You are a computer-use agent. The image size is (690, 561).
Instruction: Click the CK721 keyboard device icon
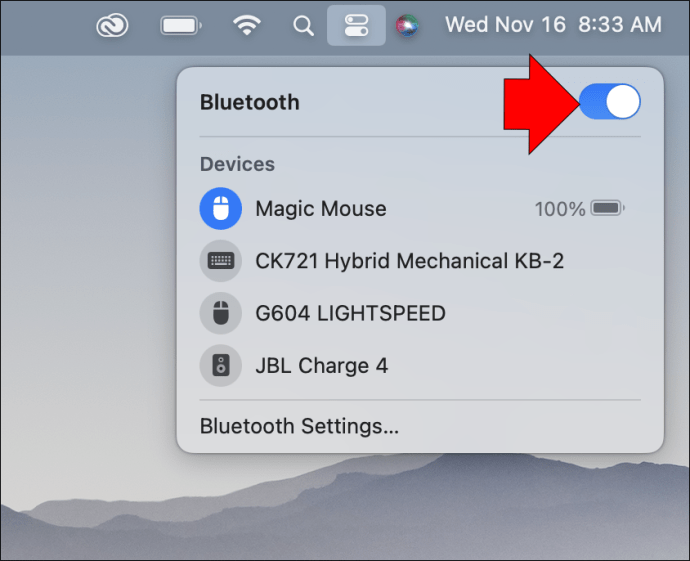pyautogui.click(x=220, y=261)
